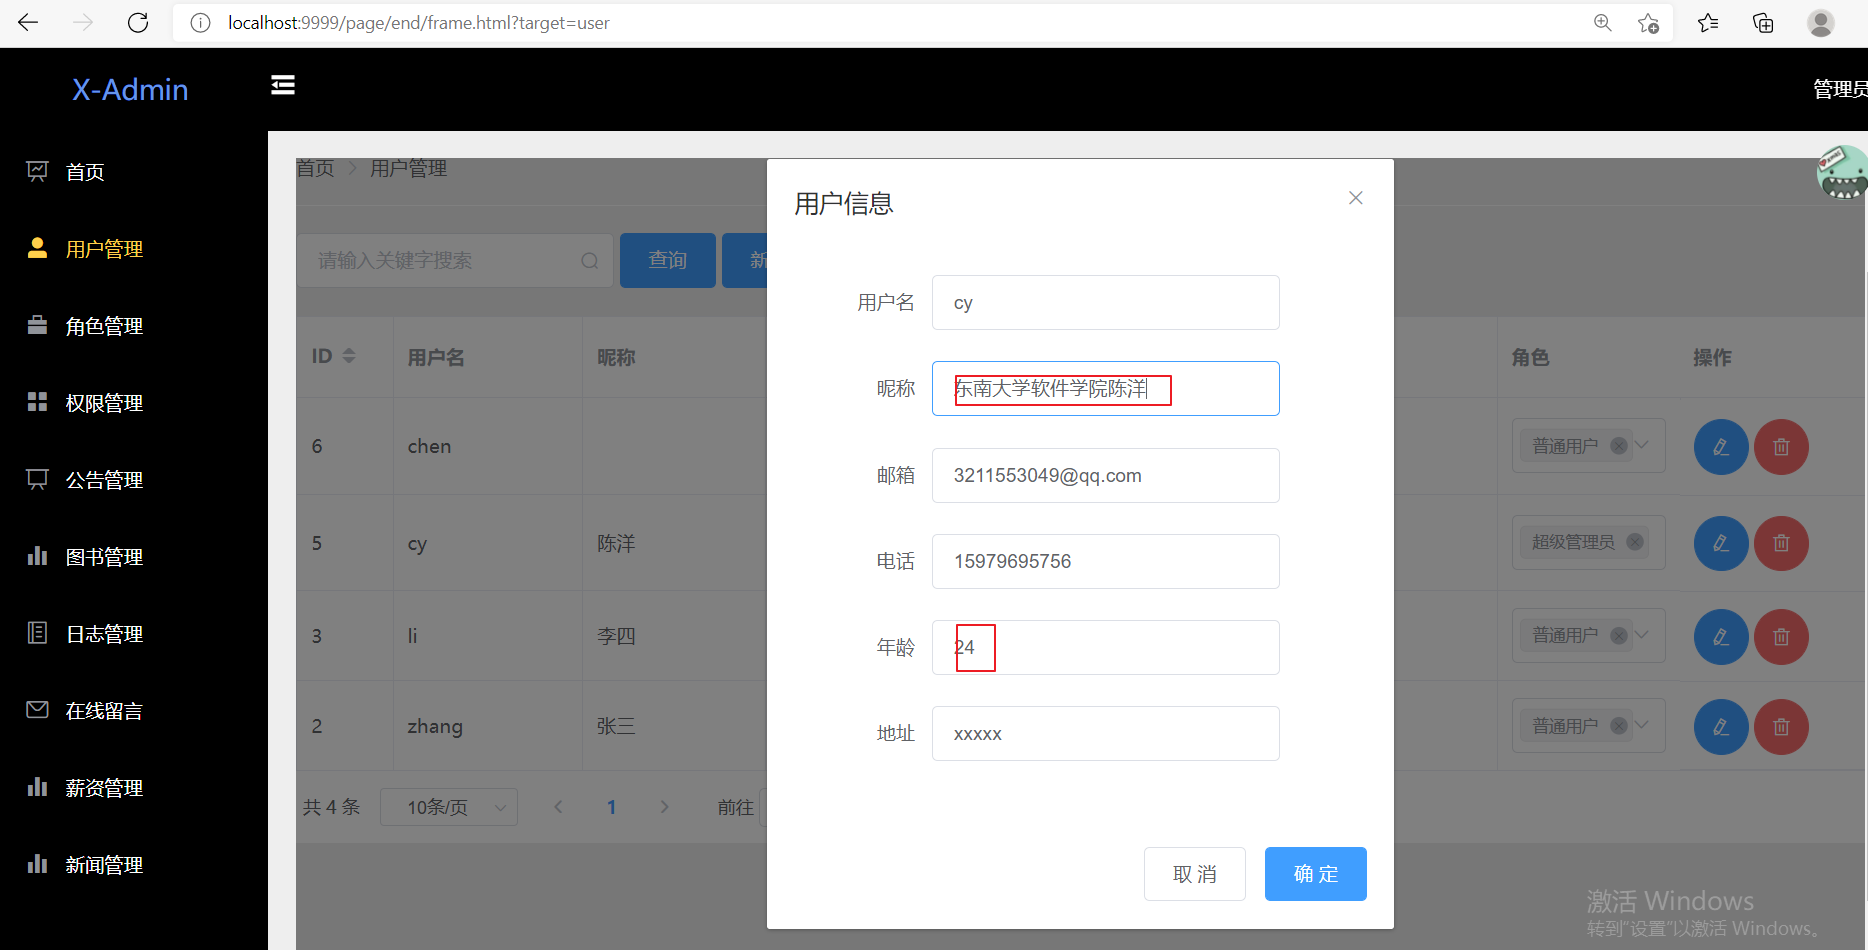Expand role dropdown arrow for li
The image size is (1868, 950).
pos(1642,634)
